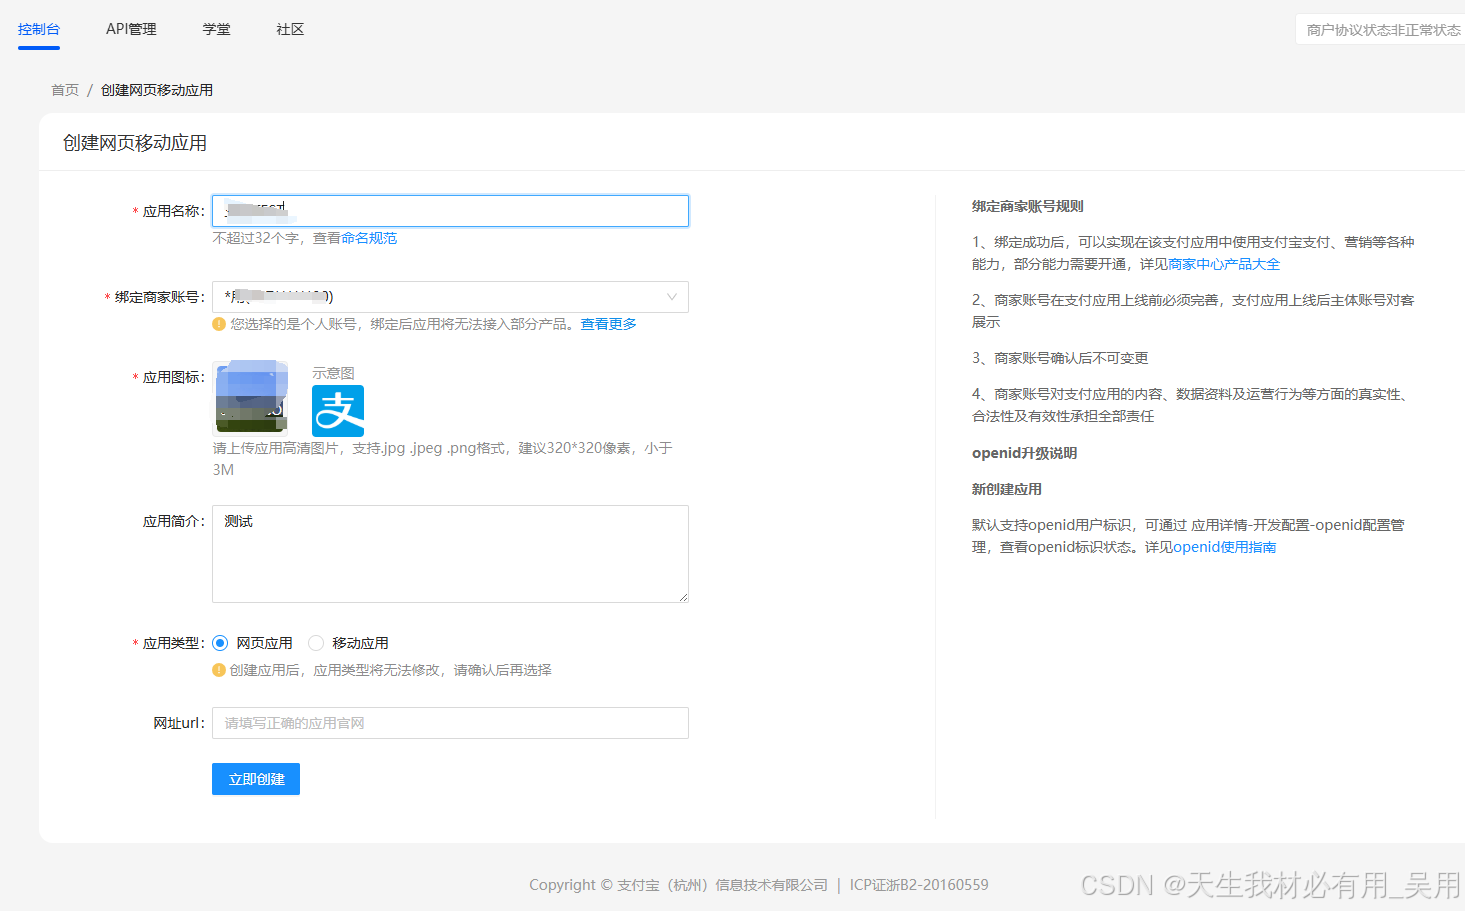Click the ICP证浙B2-20160559 footer text
This screenshot has height=911, width=1465.
tap(919, 885)
